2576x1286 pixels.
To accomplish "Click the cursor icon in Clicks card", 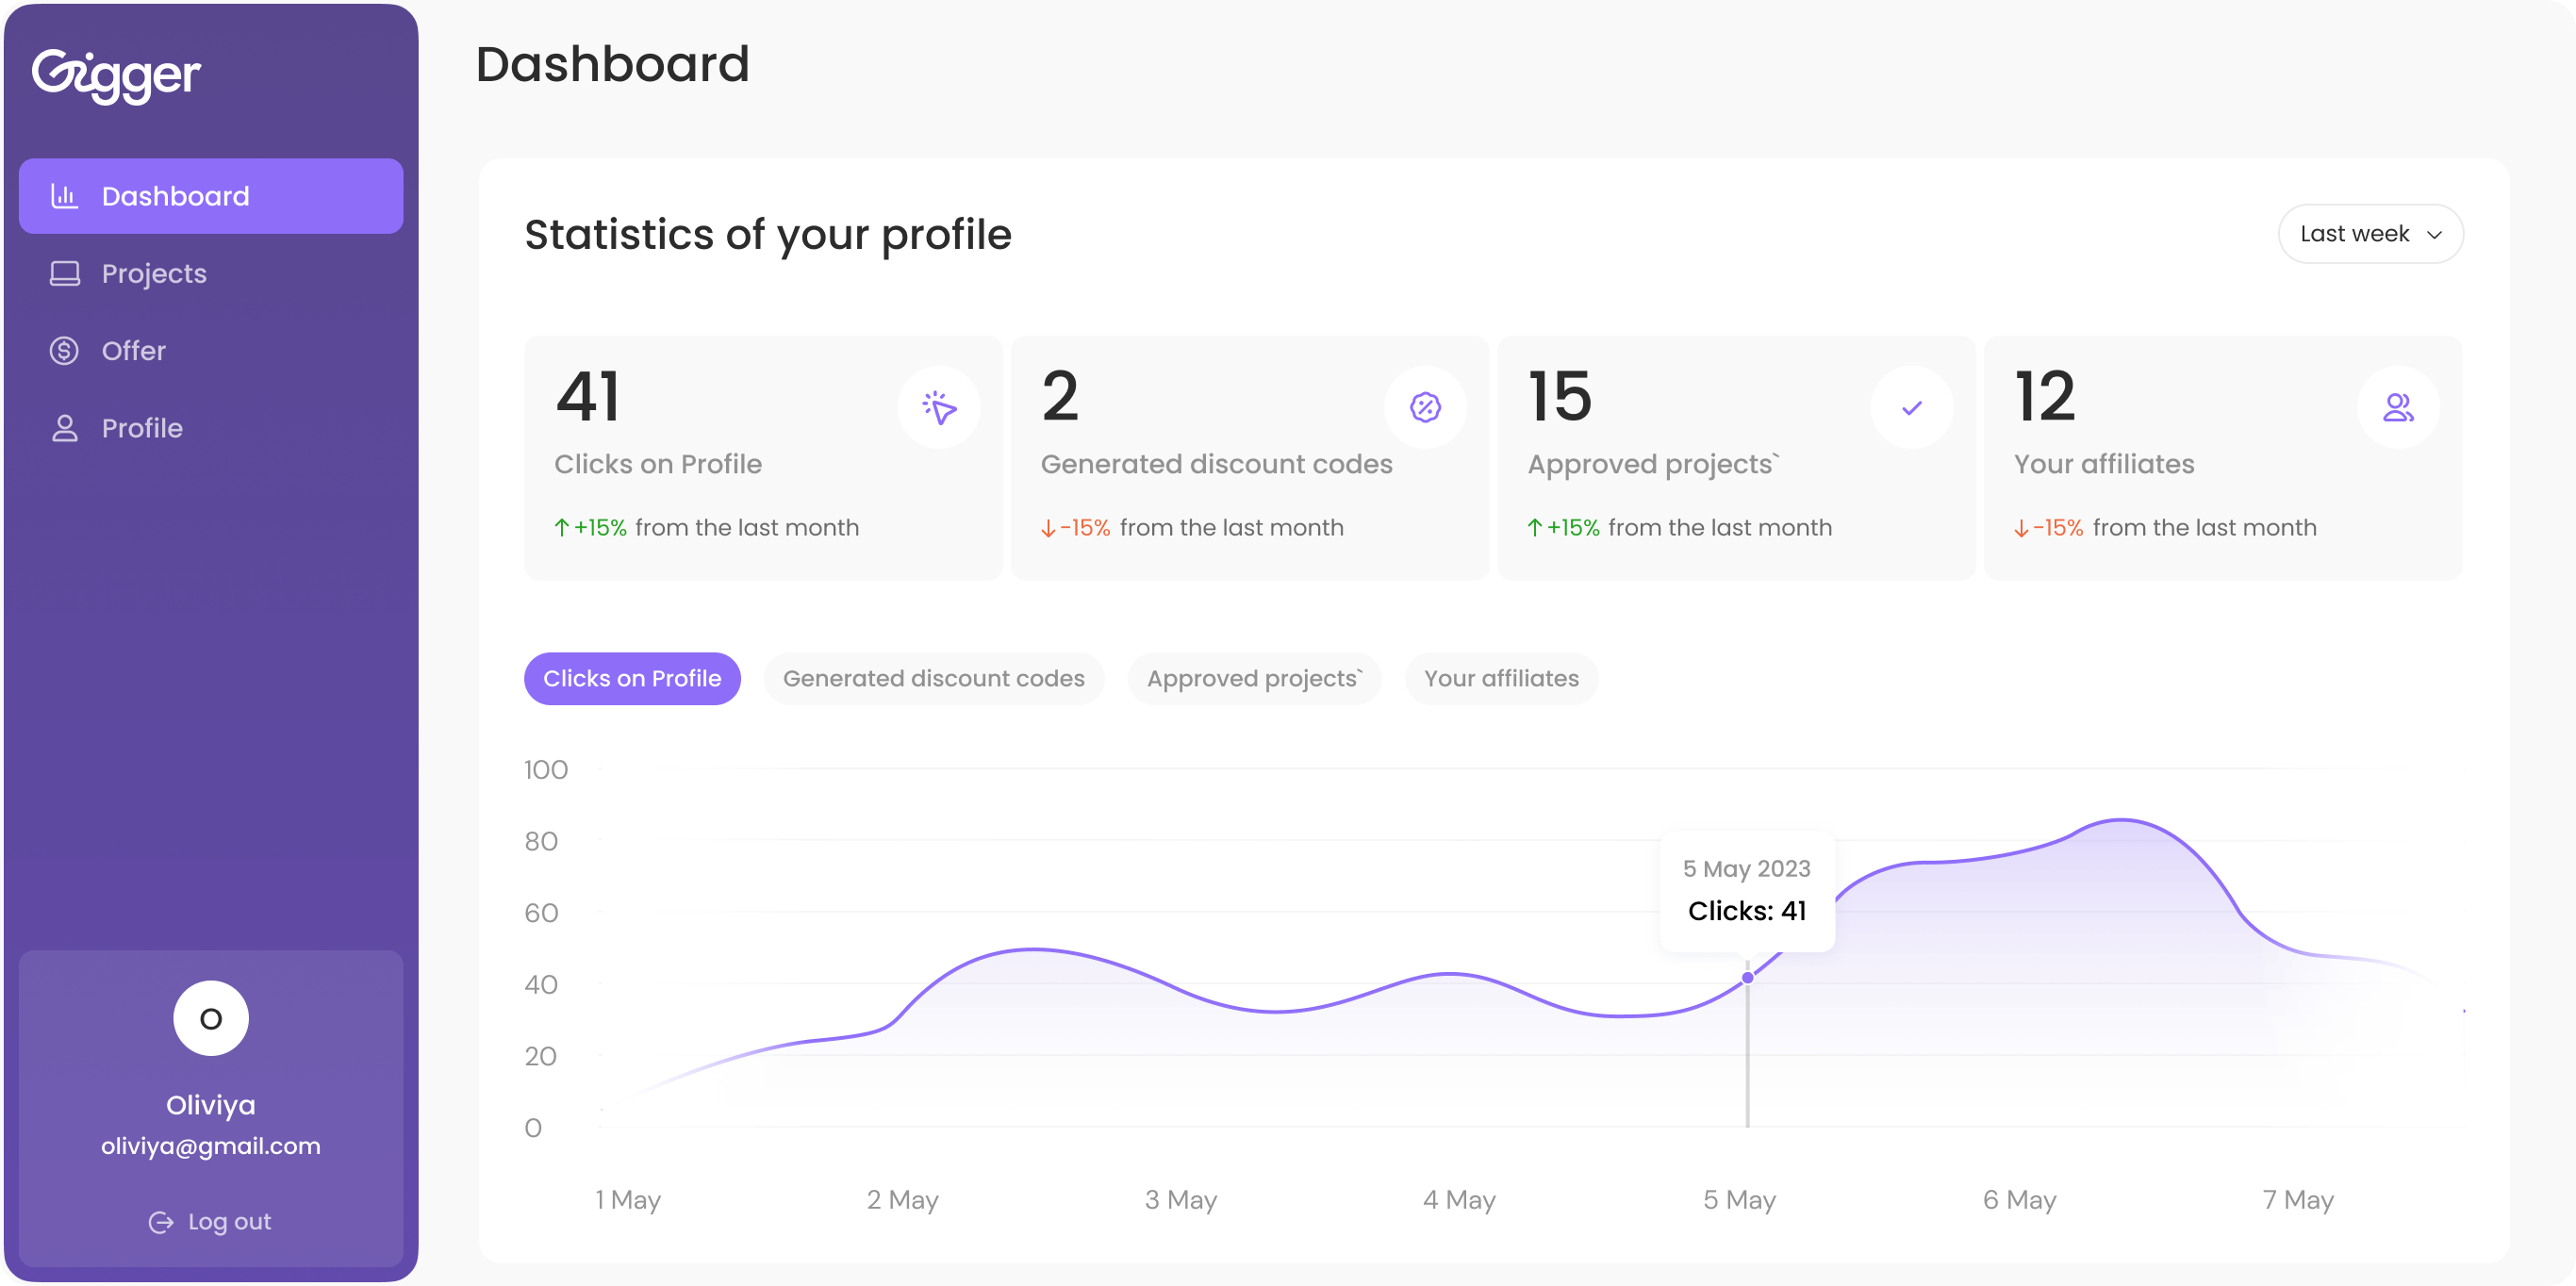I will coord(938,407).
